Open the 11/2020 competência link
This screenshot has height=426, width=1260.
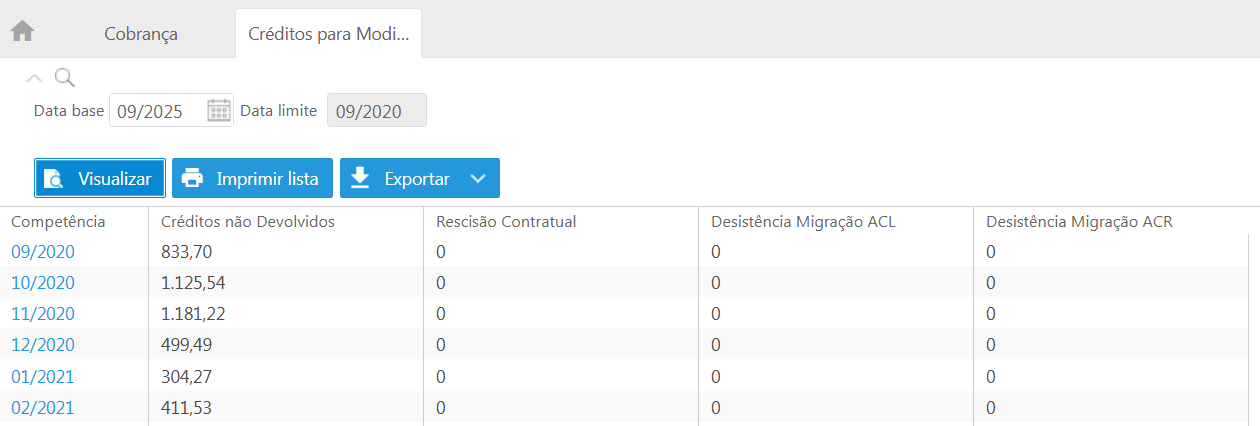point(43,314)
